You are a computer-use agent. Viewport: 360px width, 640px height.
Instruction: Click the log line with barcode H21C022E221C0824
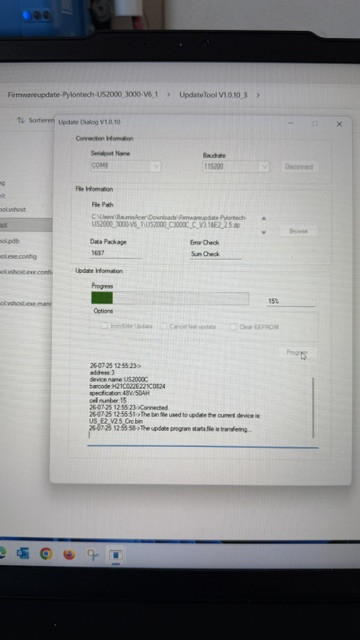[x=127, y=386]
